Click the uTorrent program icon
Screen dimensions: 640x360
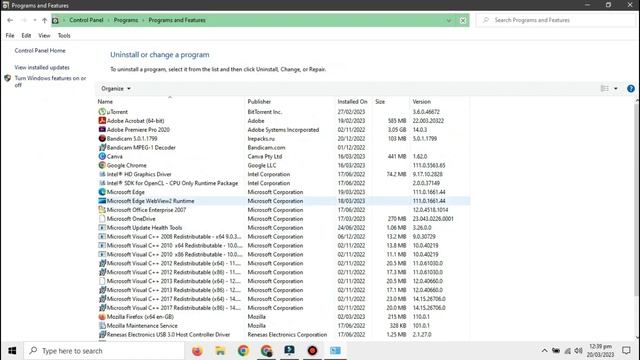click(102, 111)
